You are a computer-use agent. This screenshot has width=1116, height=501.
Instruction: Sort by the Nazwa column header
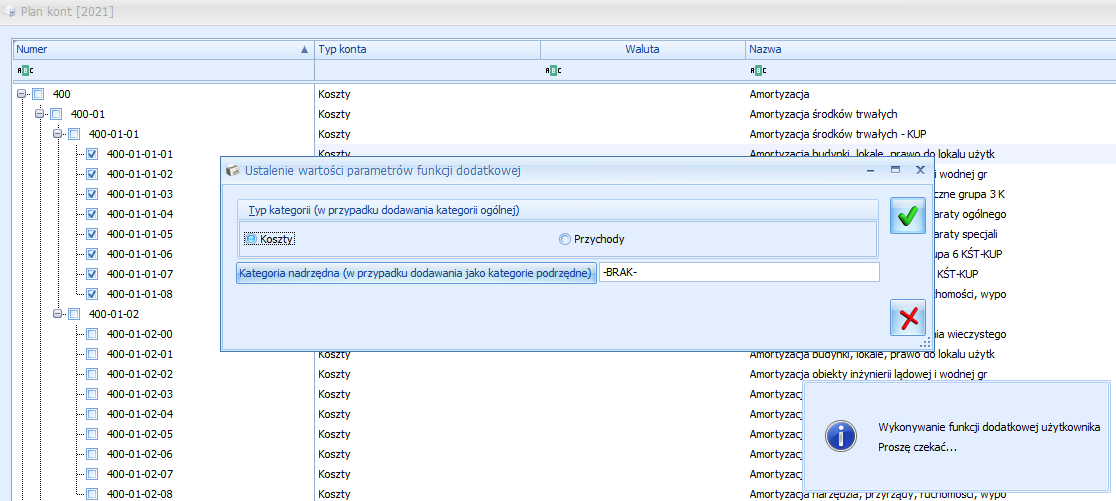[930, 49]
